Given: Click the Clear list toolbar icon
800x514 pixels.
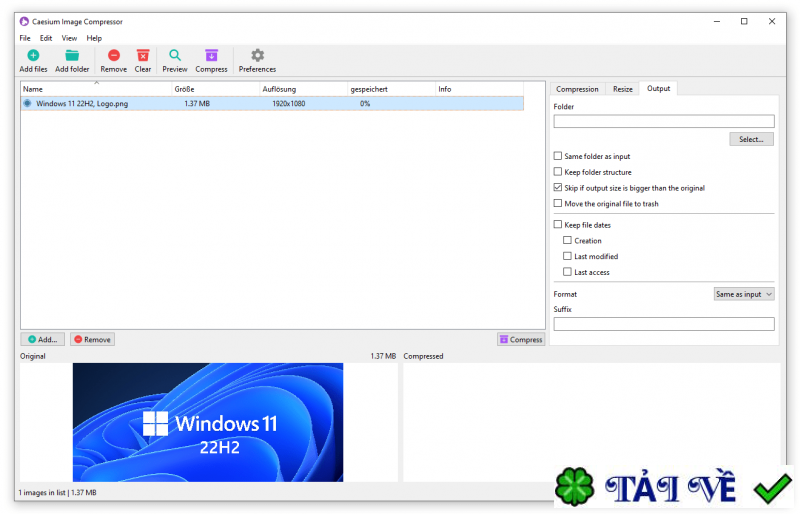Looking at the screenshot, I should (143, 56).
